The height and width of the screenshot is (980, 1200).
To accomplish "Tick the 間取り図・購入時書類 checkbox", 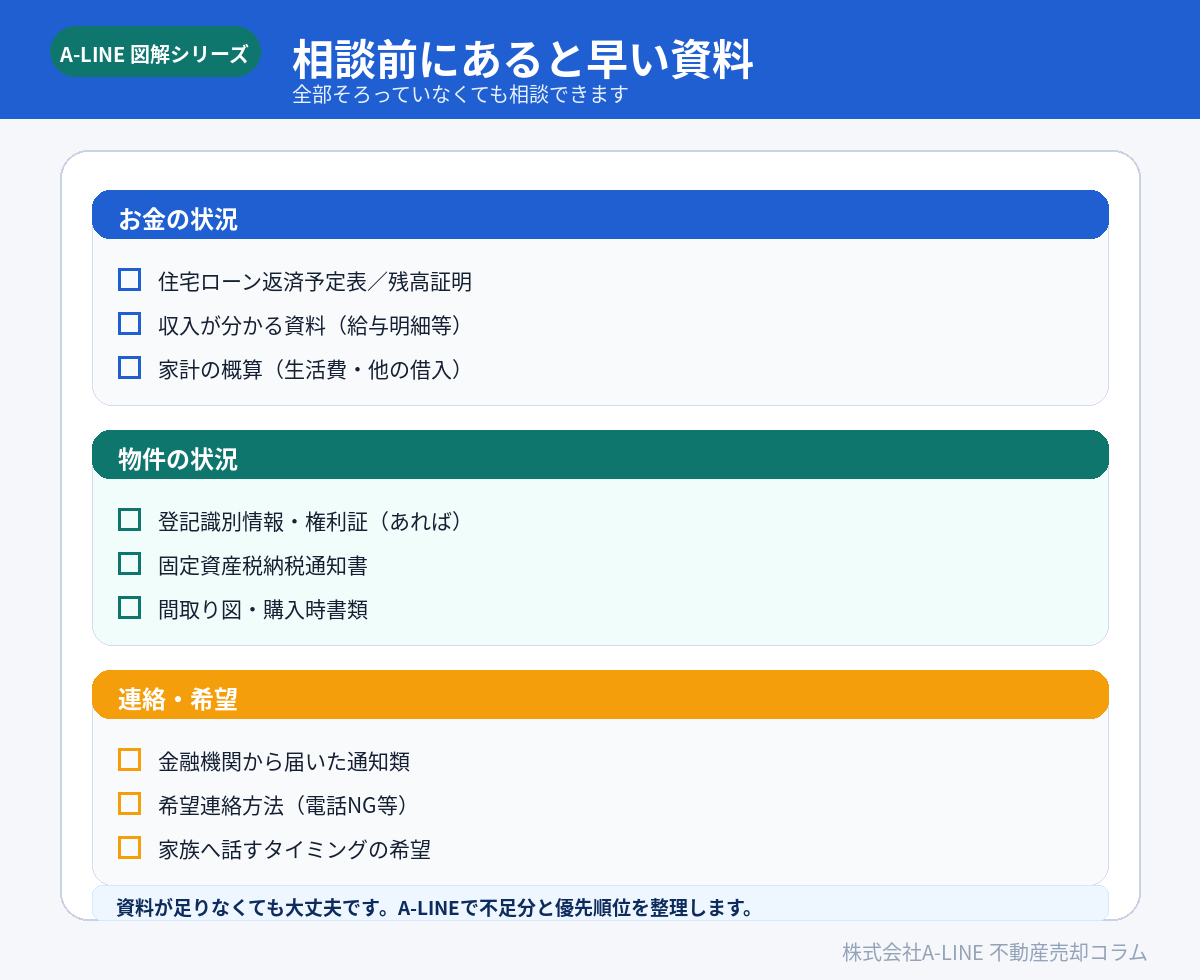I will click(129, 607).
